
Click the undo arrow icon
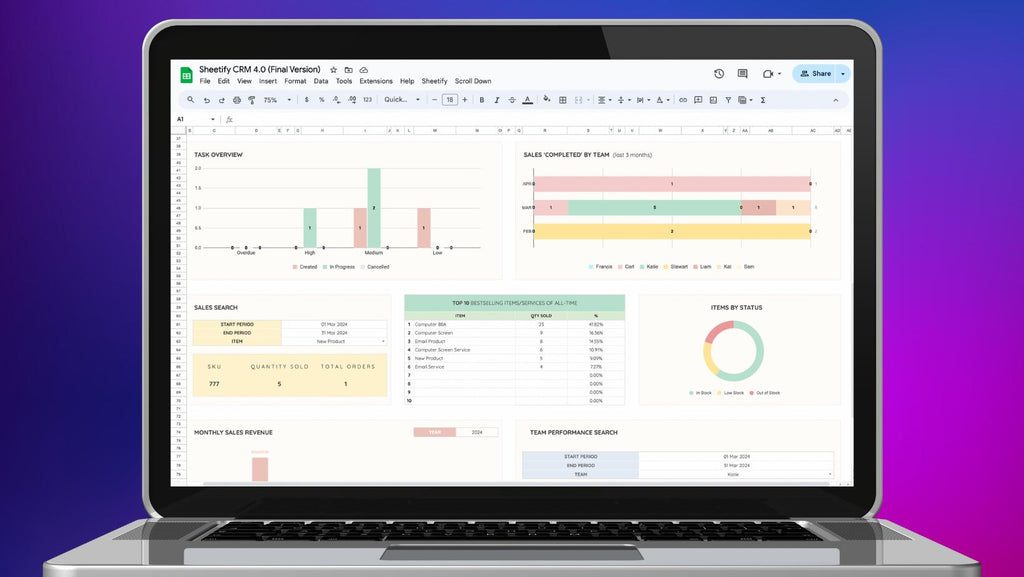point(207,100)
